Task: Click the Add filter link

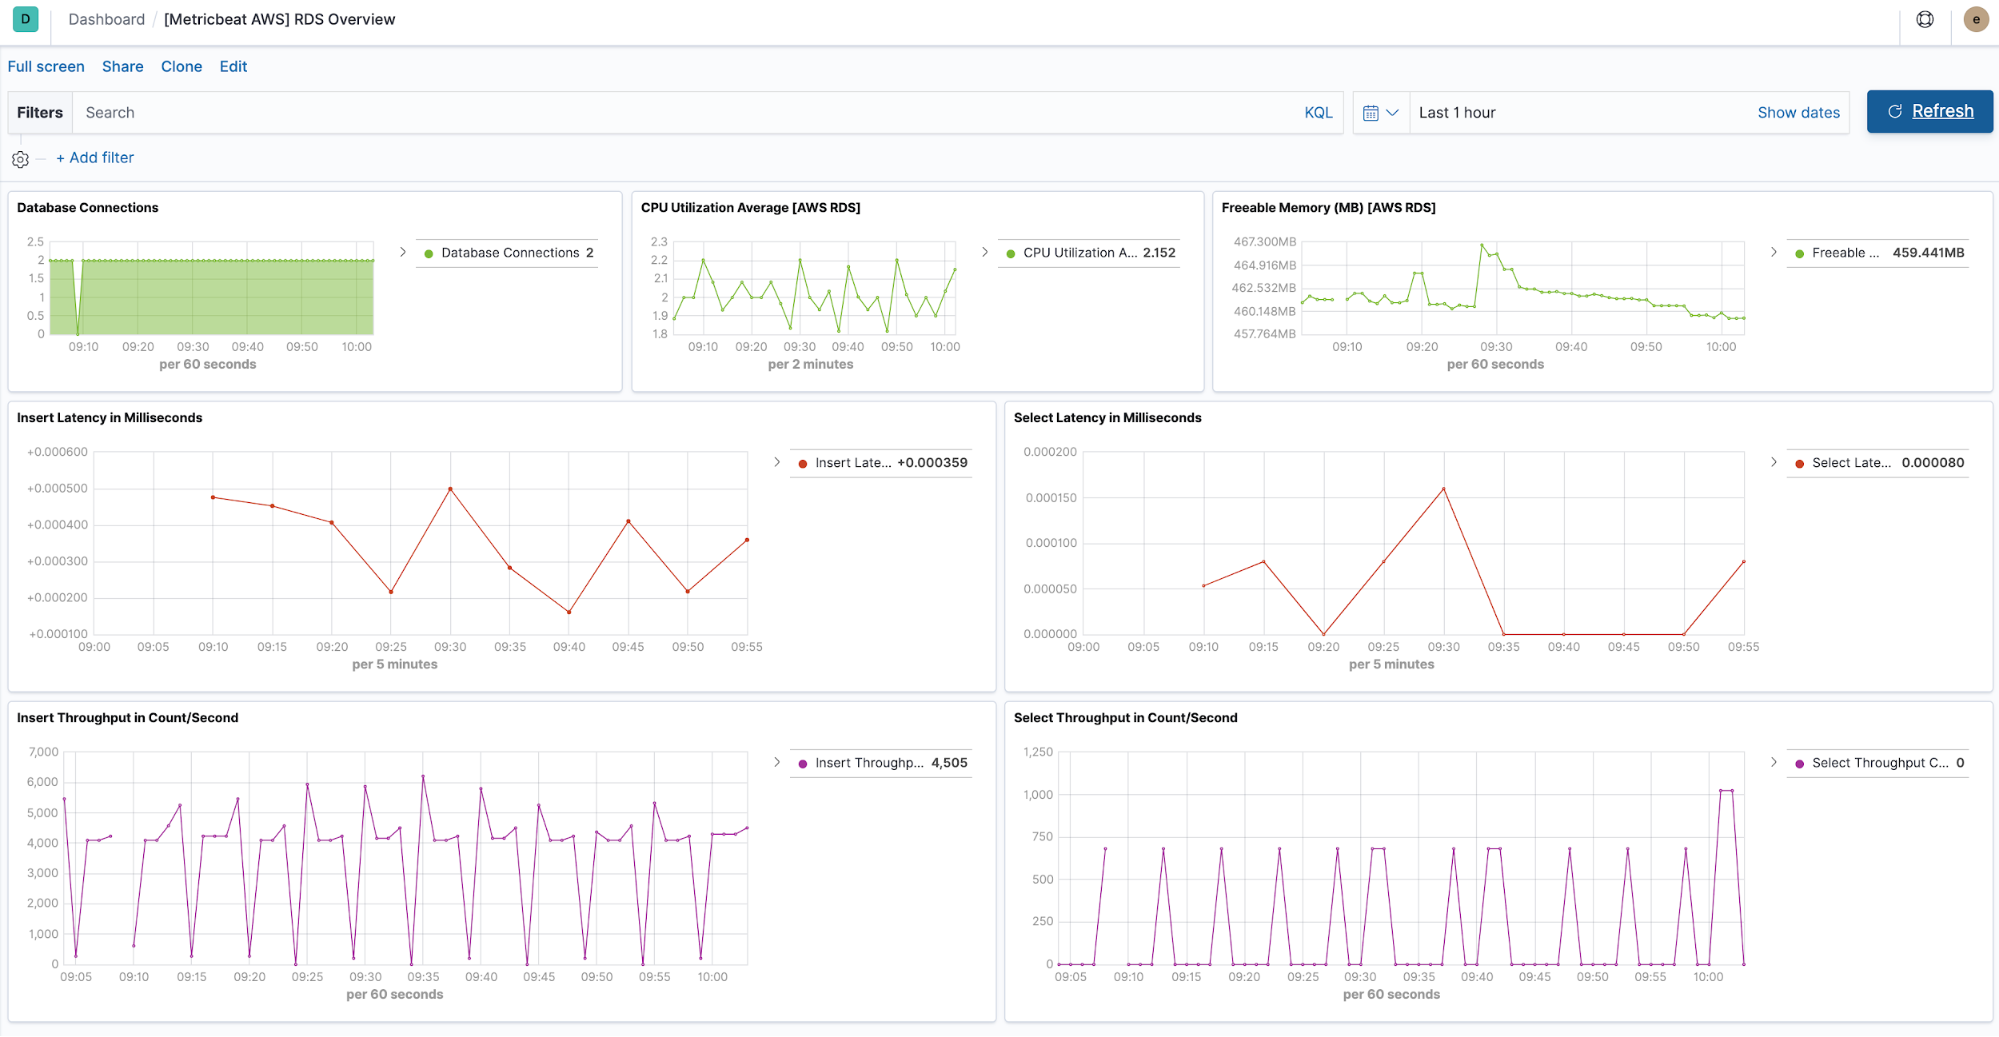Action: pyautogui.click(x=95, y=158)
